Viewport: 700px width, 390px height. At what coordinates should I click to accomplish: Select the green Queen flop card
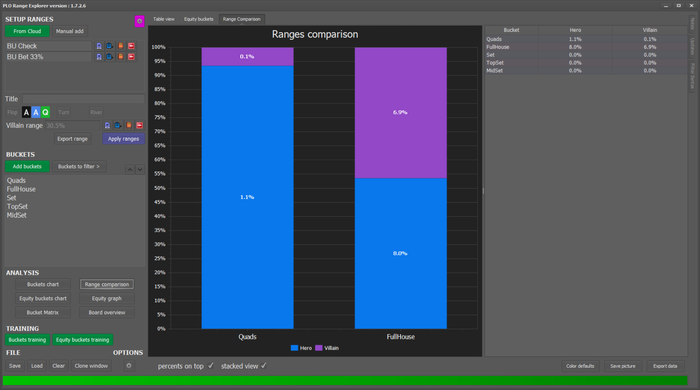tap(45, 112)
